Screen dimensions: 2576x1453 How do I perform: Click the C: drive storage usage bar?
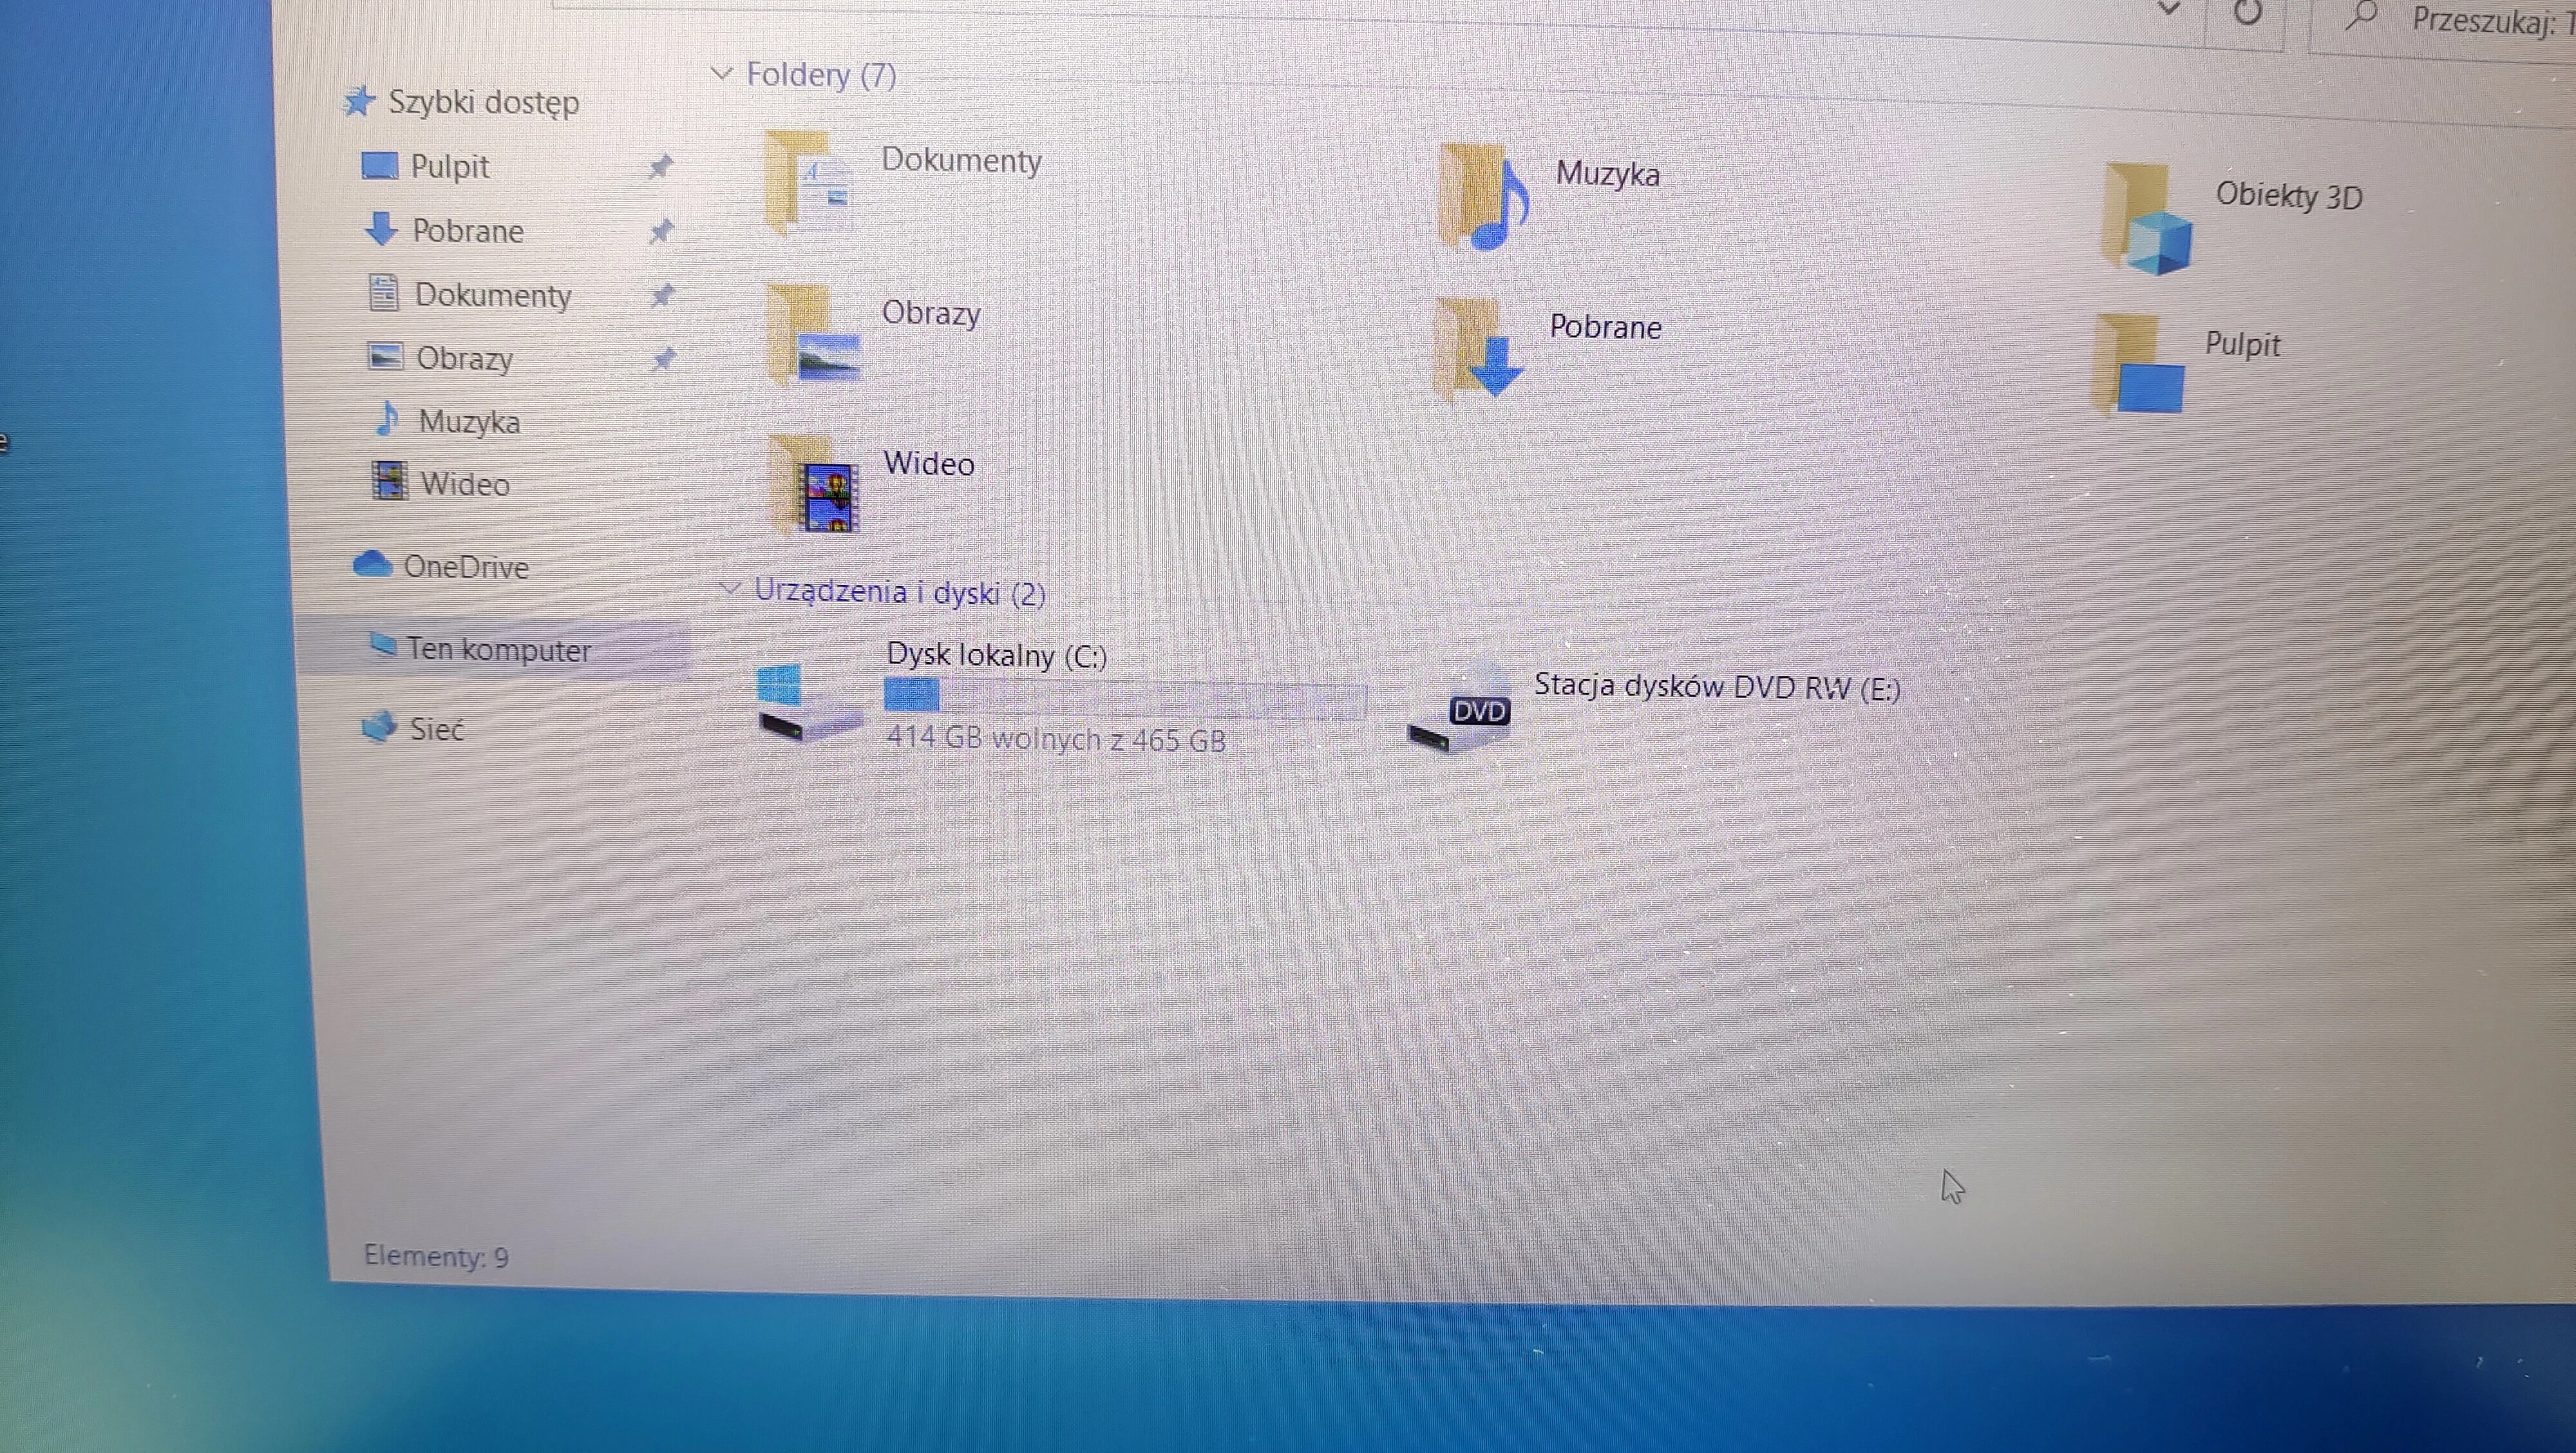(1124, 698)
